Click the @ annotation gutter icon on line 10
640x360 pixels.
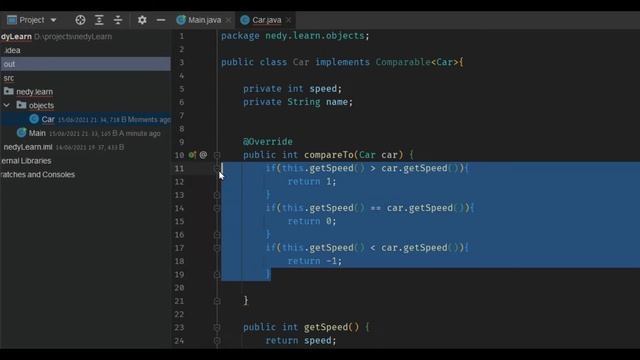(x=203, y=155)
